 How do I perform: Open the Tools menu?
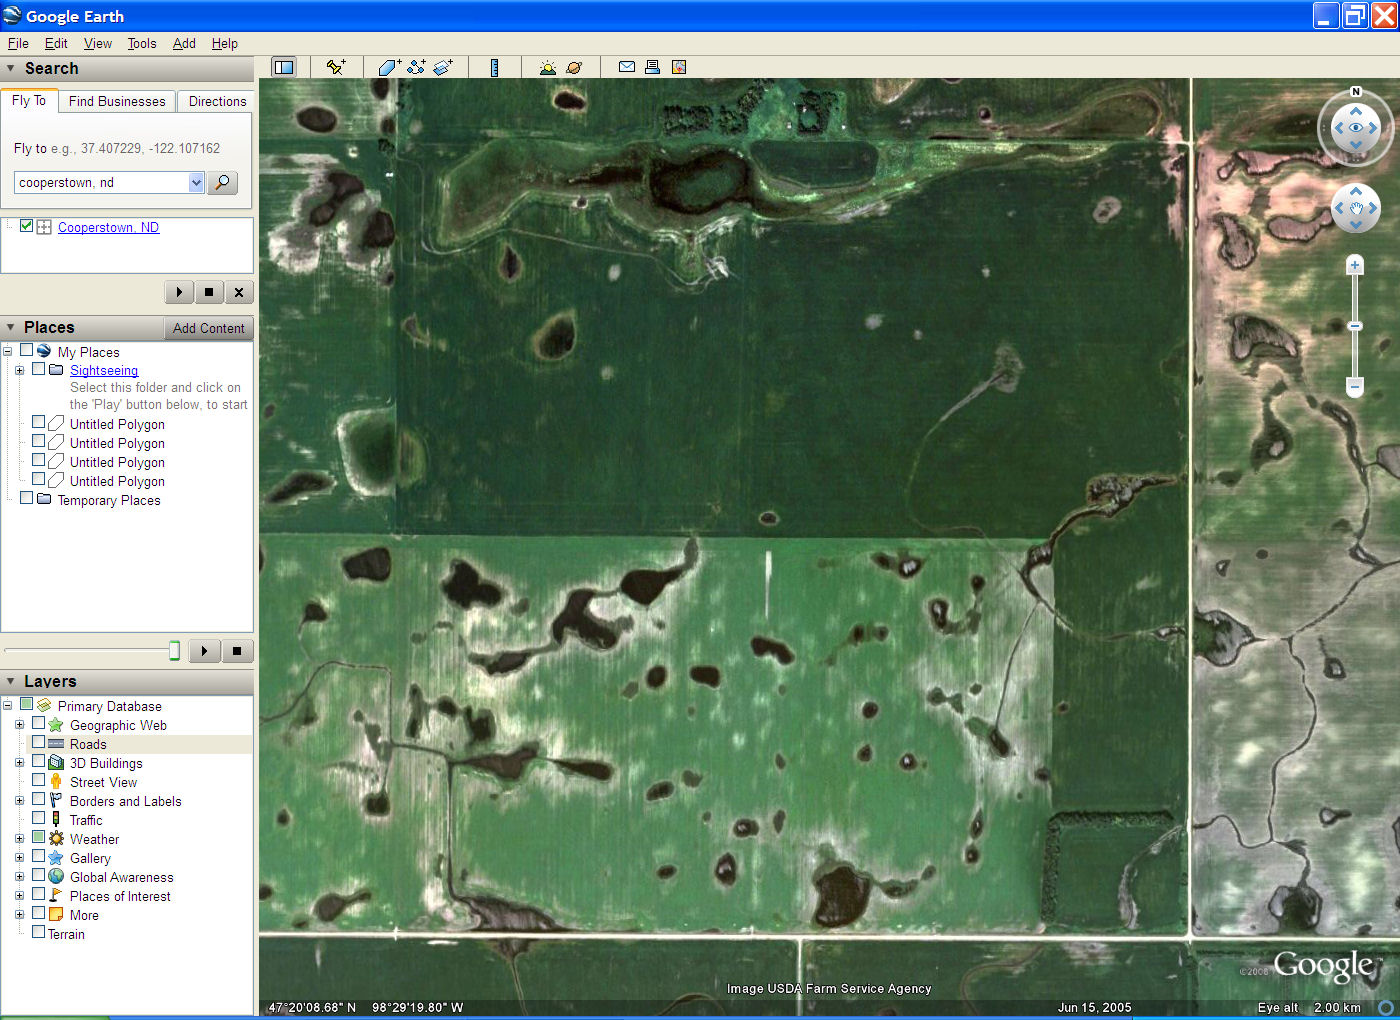(x=142, y=44)
